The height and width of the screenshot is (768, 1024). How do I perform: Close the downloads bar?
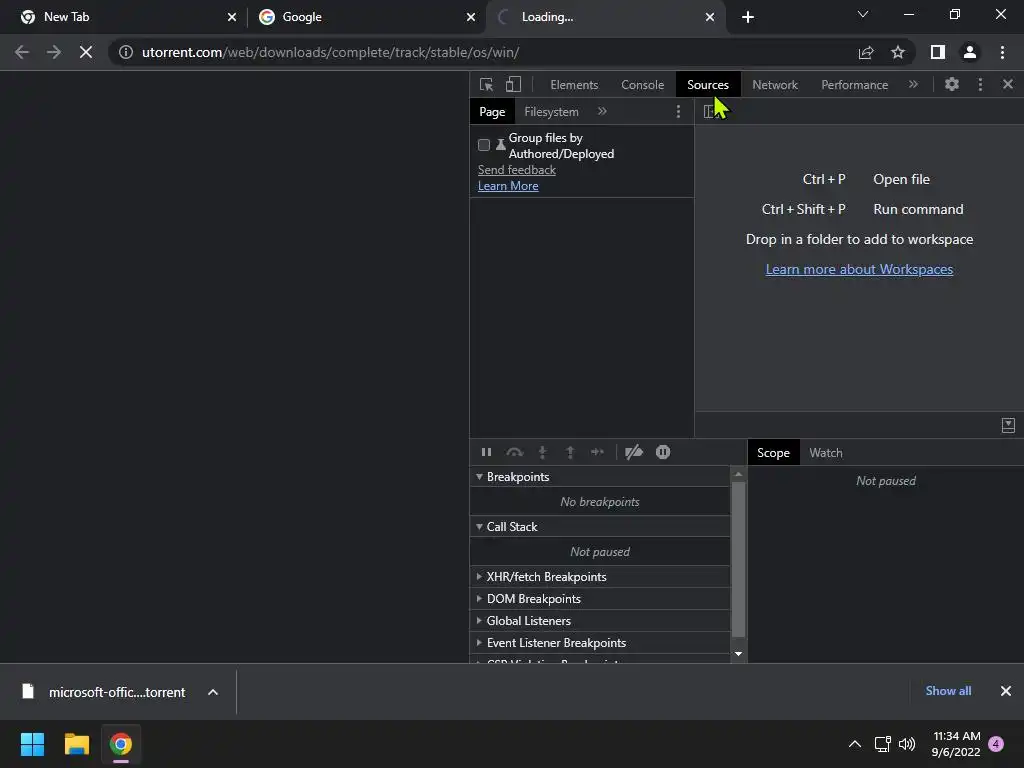coord(1006,691)
